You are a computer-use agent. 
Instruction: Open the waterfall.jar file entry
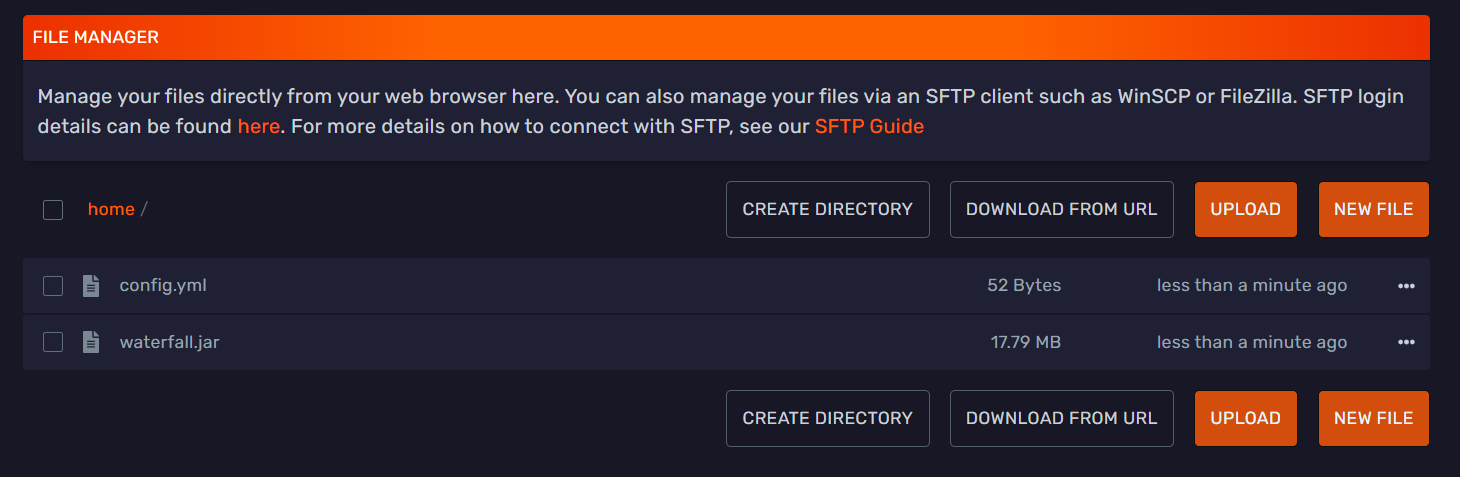coord(169,342)
